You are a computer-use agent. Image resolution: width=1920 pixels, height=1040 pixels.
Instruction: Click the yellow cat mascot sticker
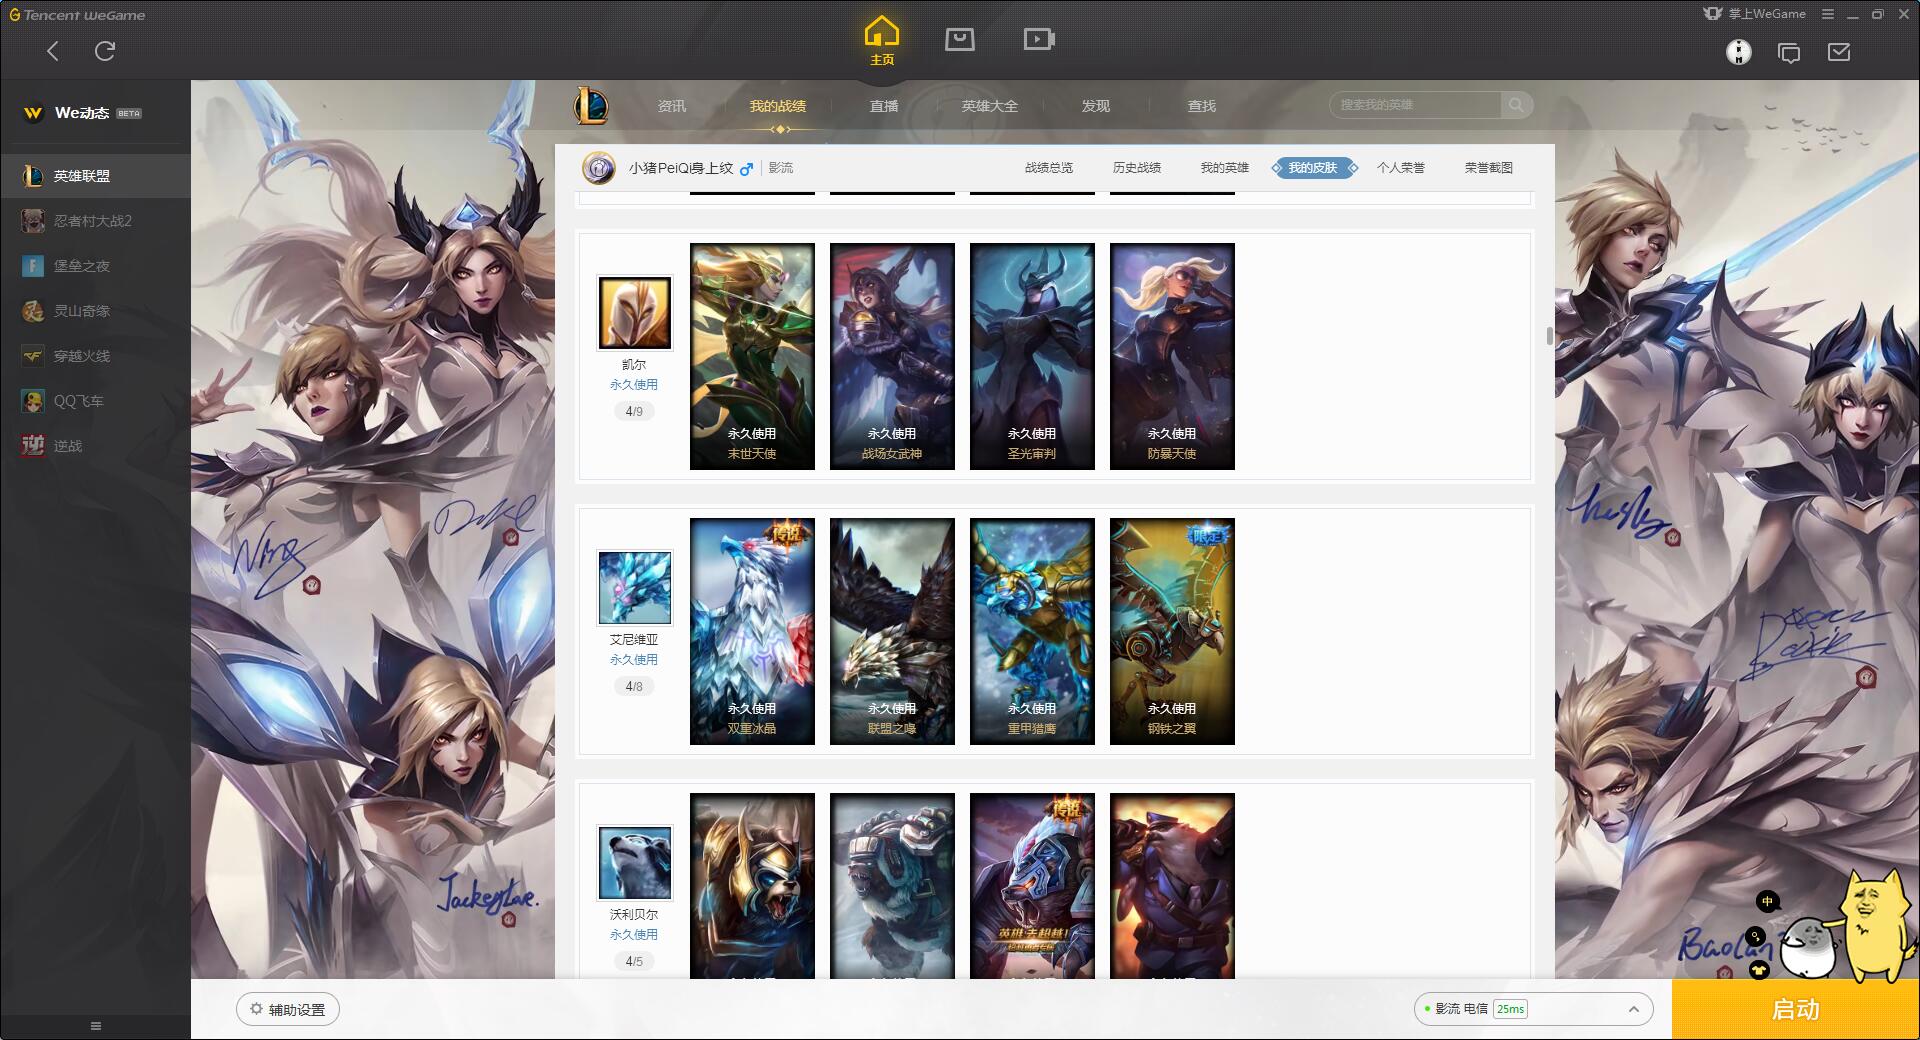pyautogui.click(x=1876, y=926)
